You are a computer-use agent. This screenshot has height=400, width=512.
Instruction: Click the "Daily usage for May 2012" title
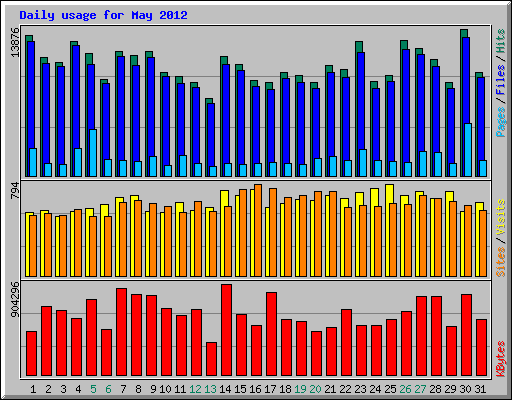(x=103, y=15)
